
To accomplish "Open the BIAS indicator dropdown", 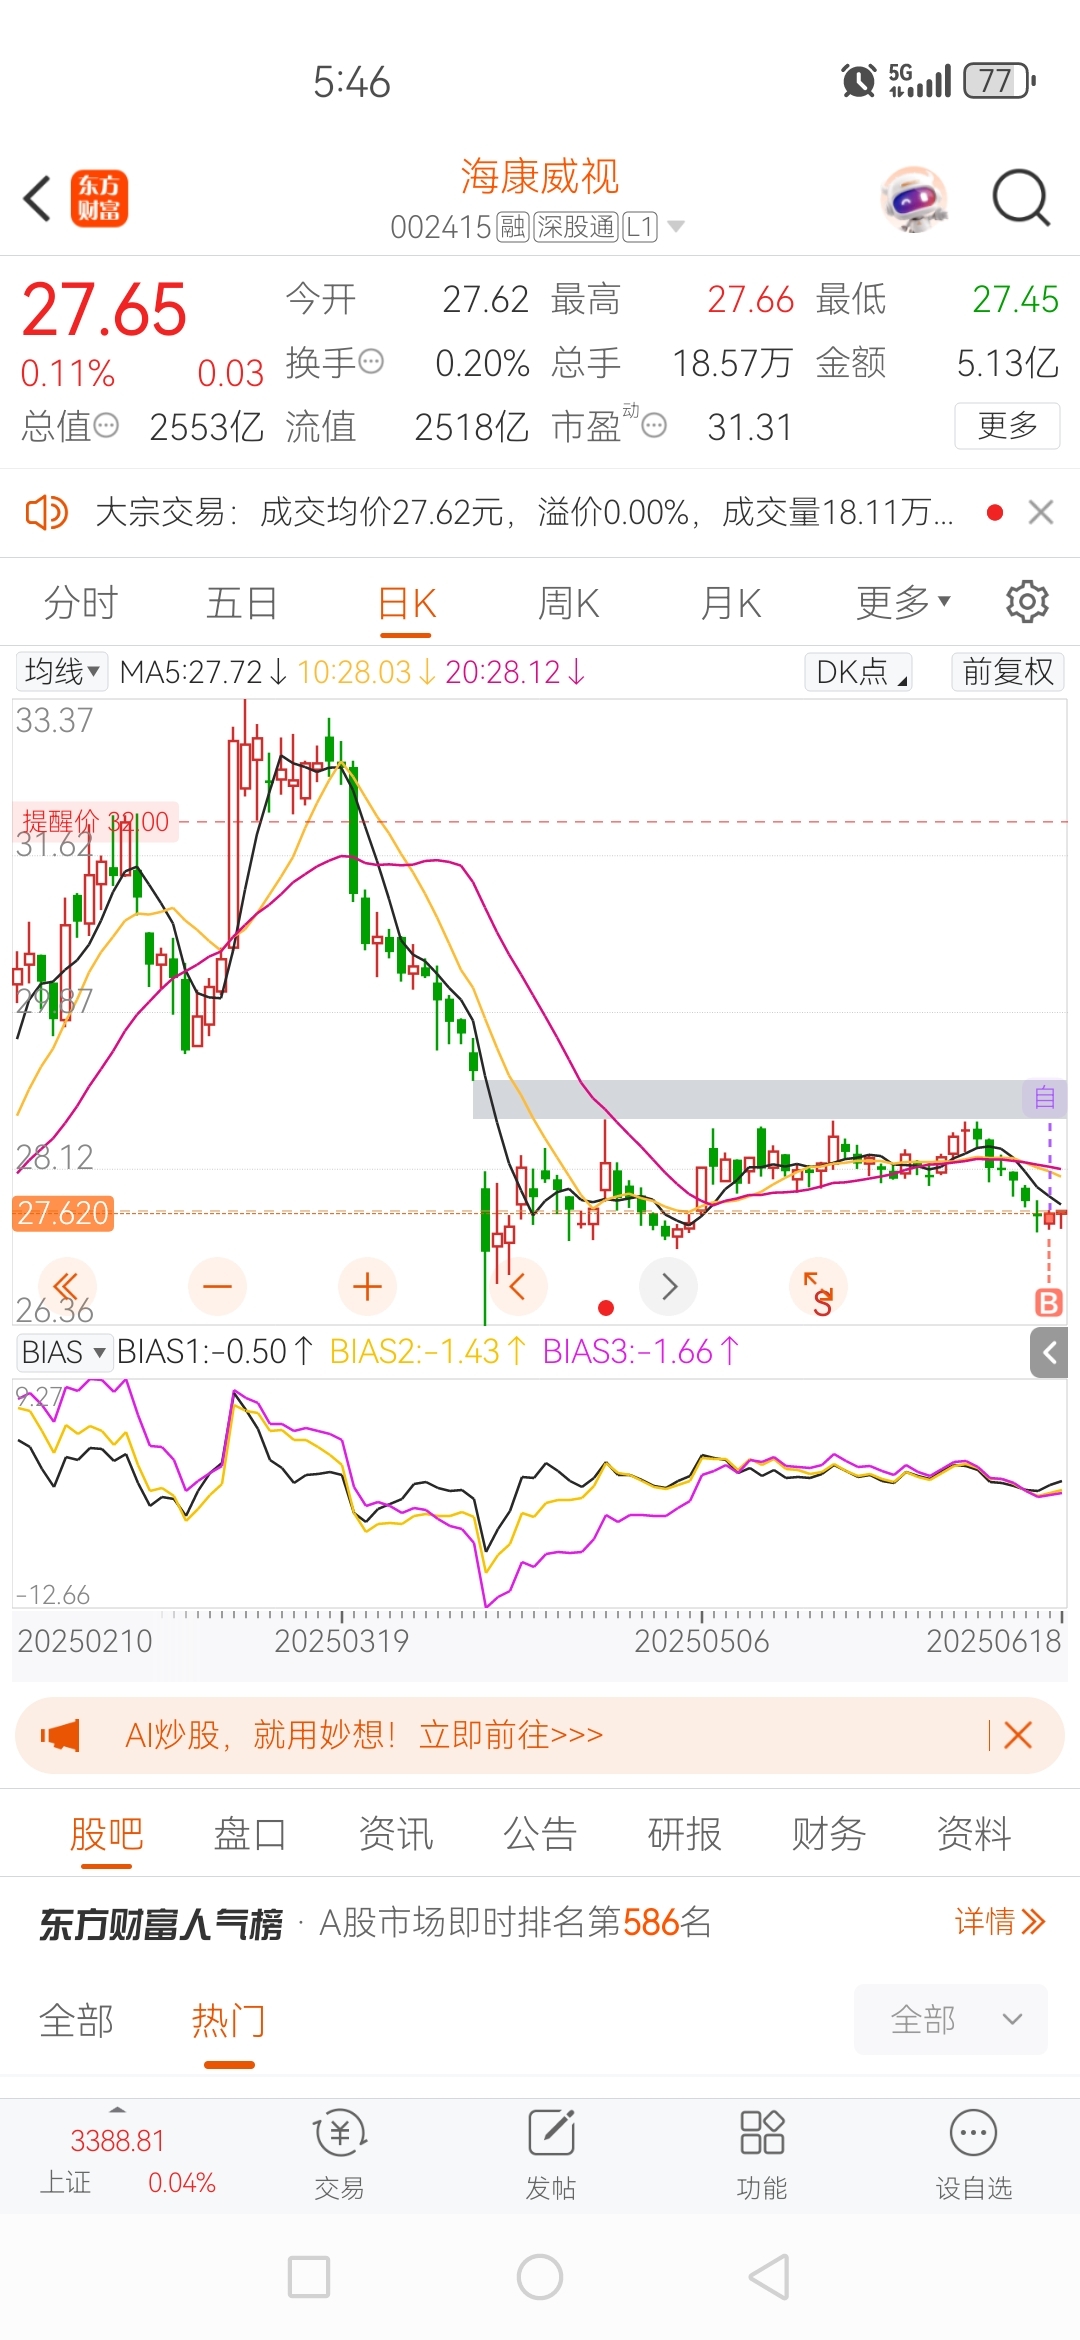I will coord(63,1352).
